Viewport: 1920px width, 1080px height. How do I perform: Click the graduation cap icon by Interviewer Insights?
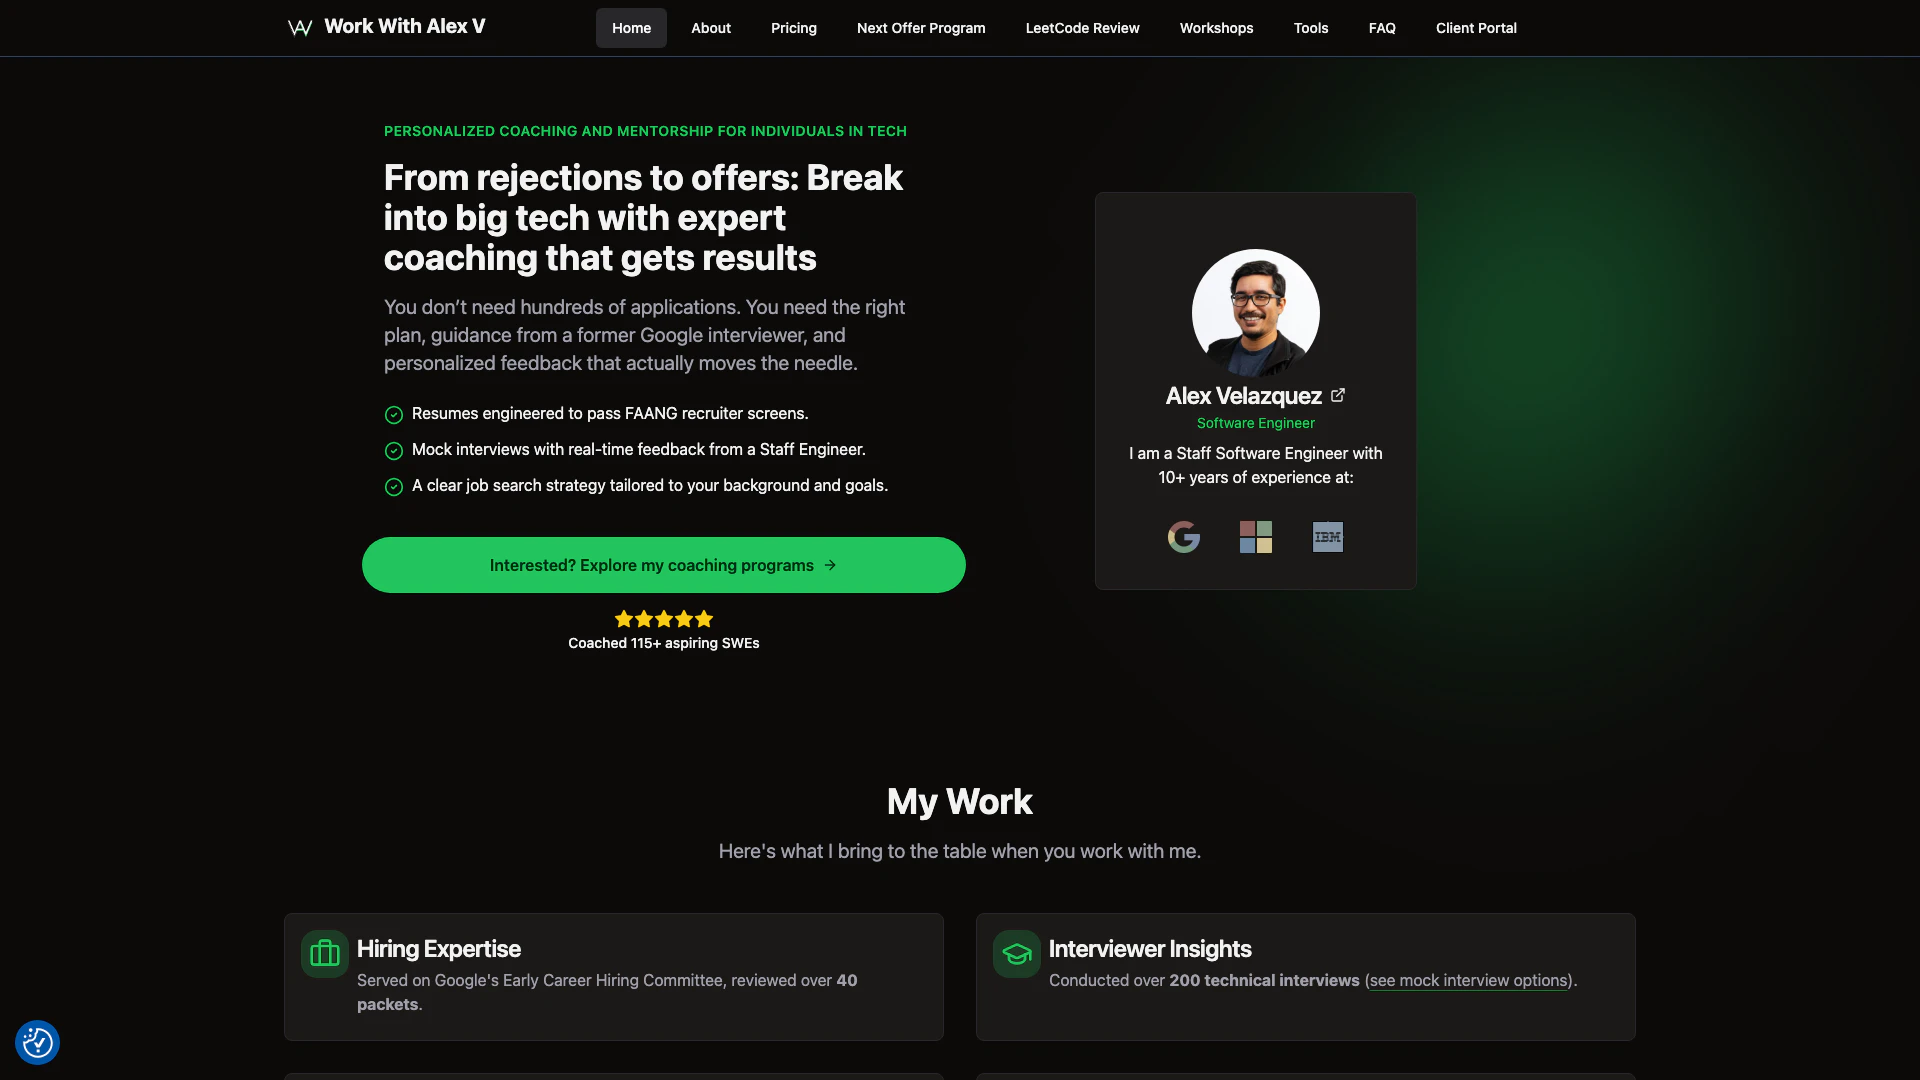click(1017, 954)
